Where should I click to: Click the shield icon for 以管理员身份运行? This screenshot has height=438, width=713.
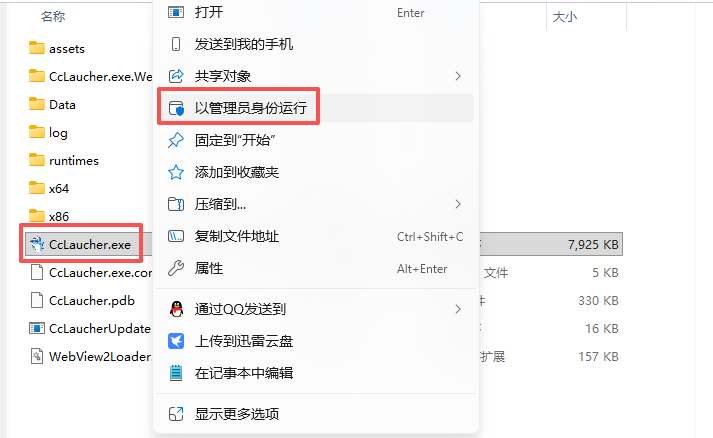[x=176, y=108]
